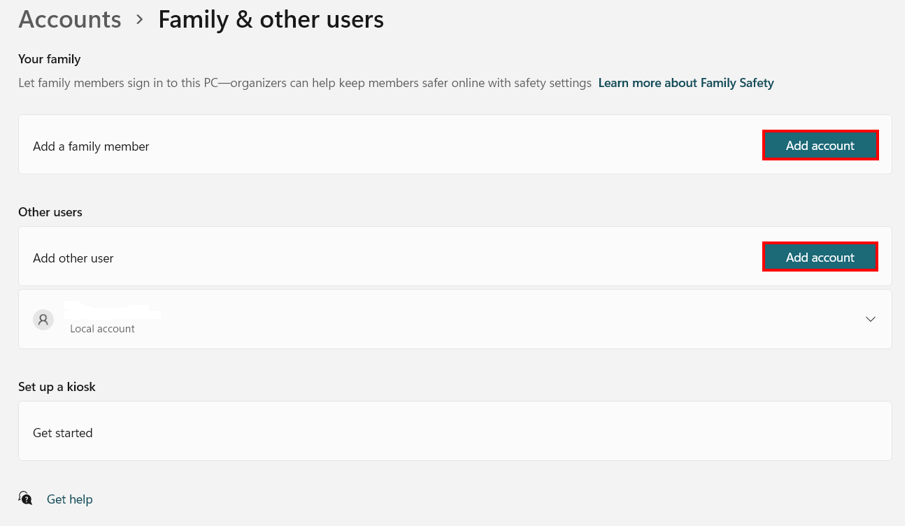Click the Get help headset icon

coord(25,498)
